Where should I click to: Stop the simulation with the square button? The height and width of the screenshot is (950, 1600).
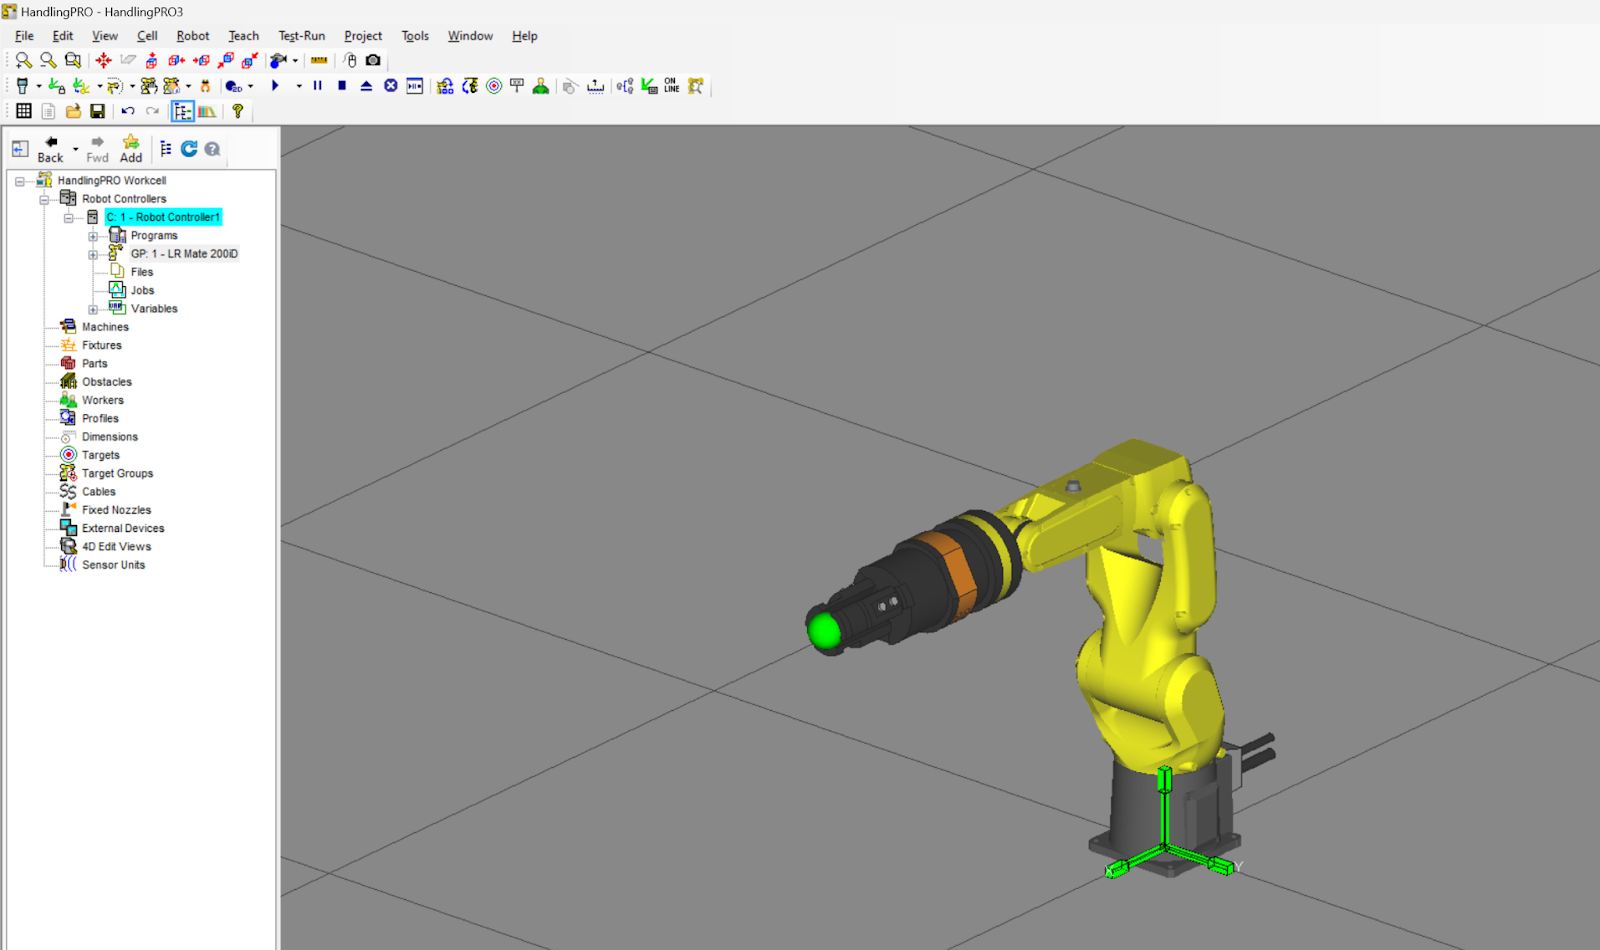pos(342,86)
